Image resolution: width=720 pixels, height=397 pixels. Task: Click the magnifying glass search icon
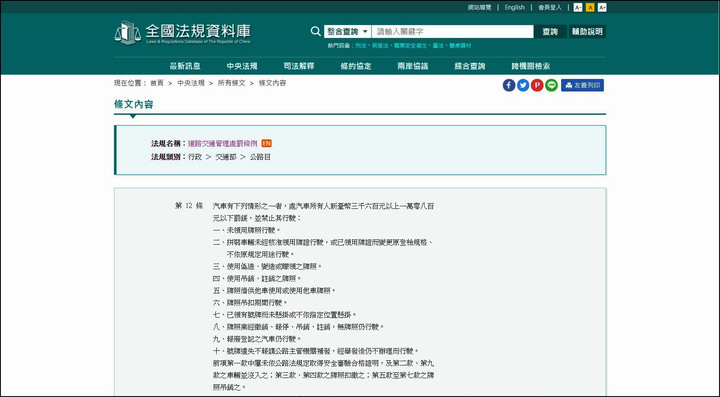pyautogui.click(x=315, y=31)
